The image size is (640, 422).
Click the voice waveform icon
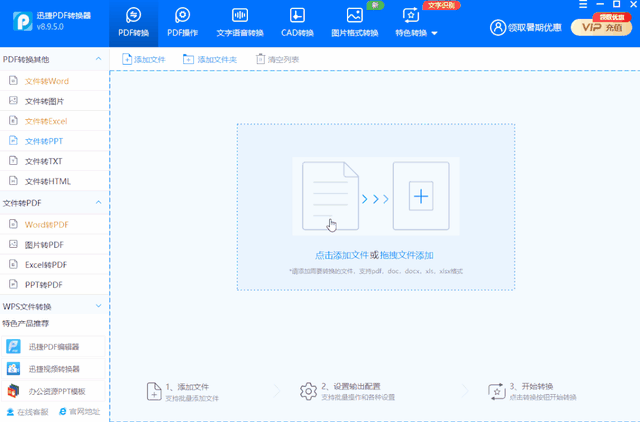tap(240, 15)
